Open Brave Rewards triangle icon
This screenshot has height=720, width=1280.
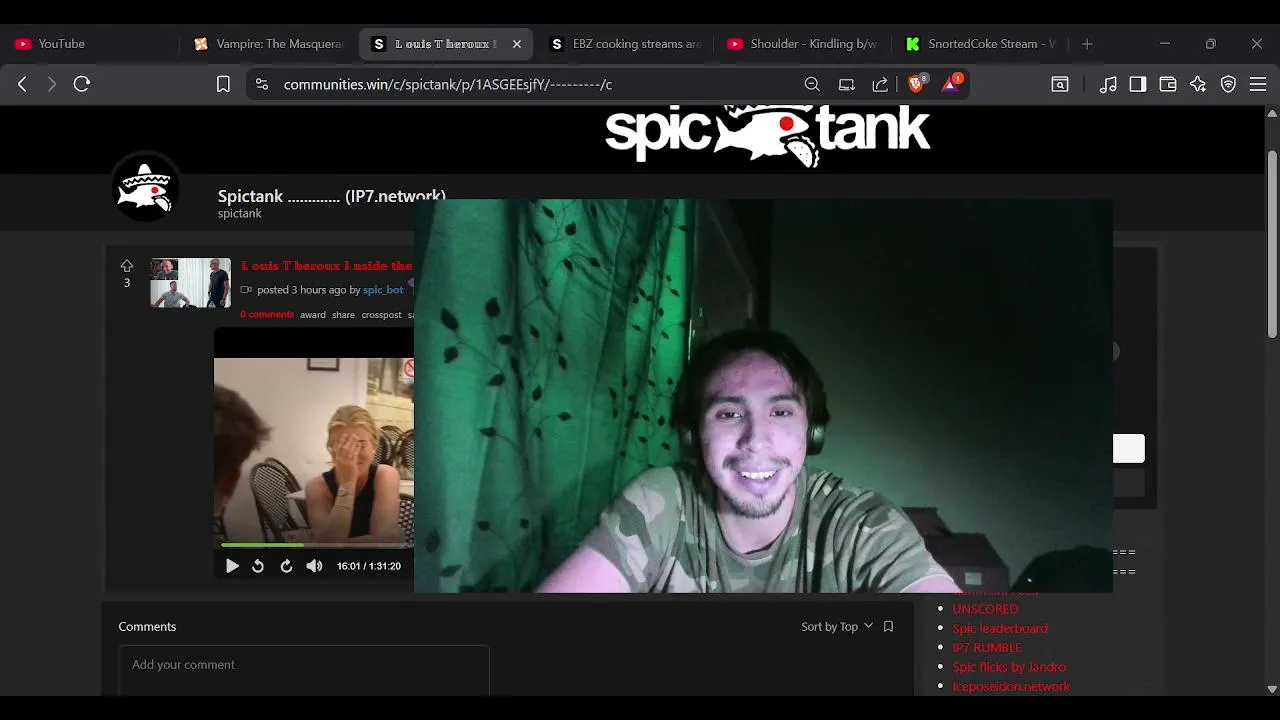[x=951, y=84]
